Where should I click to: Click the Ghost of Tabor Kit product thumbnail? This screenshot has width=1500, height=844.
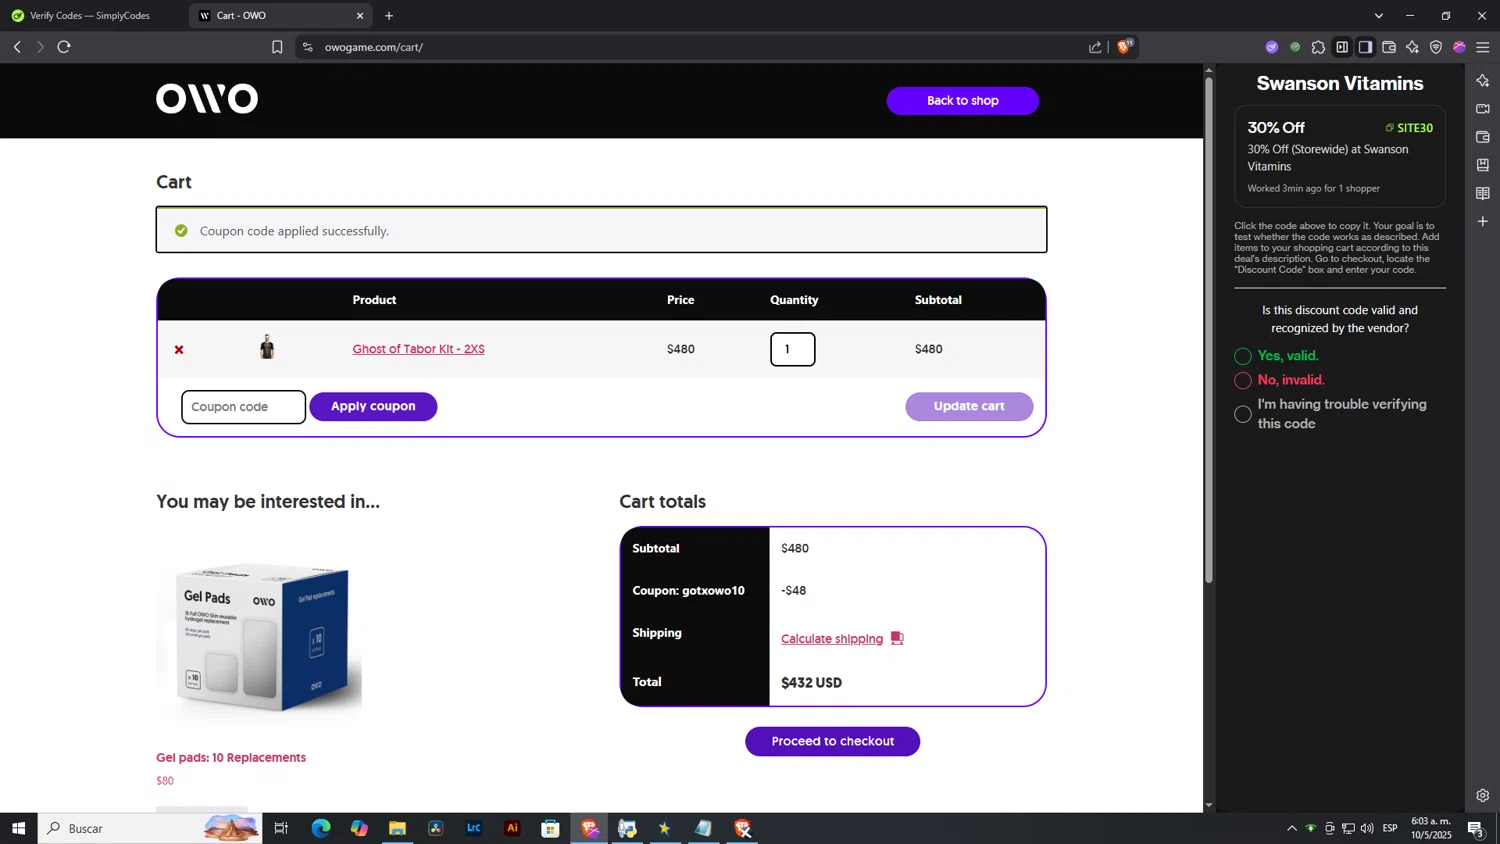267,347
